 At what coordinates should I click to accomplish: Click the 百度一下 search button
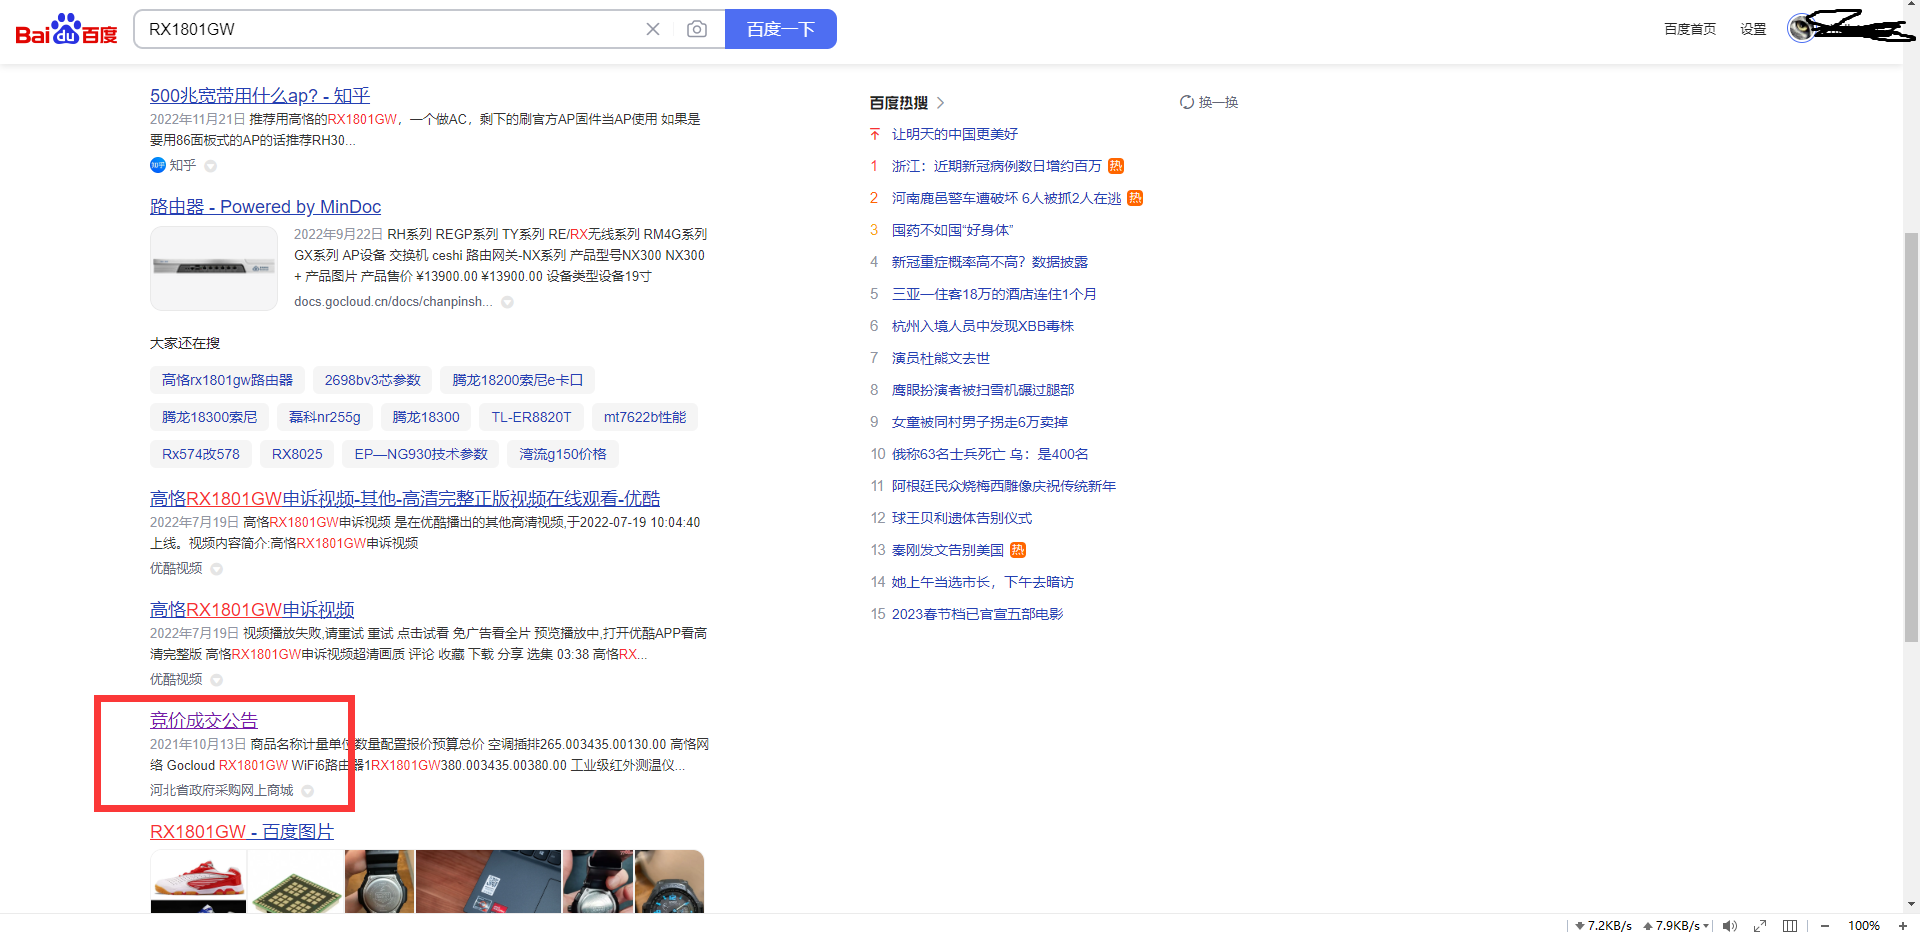click(781, 29)
